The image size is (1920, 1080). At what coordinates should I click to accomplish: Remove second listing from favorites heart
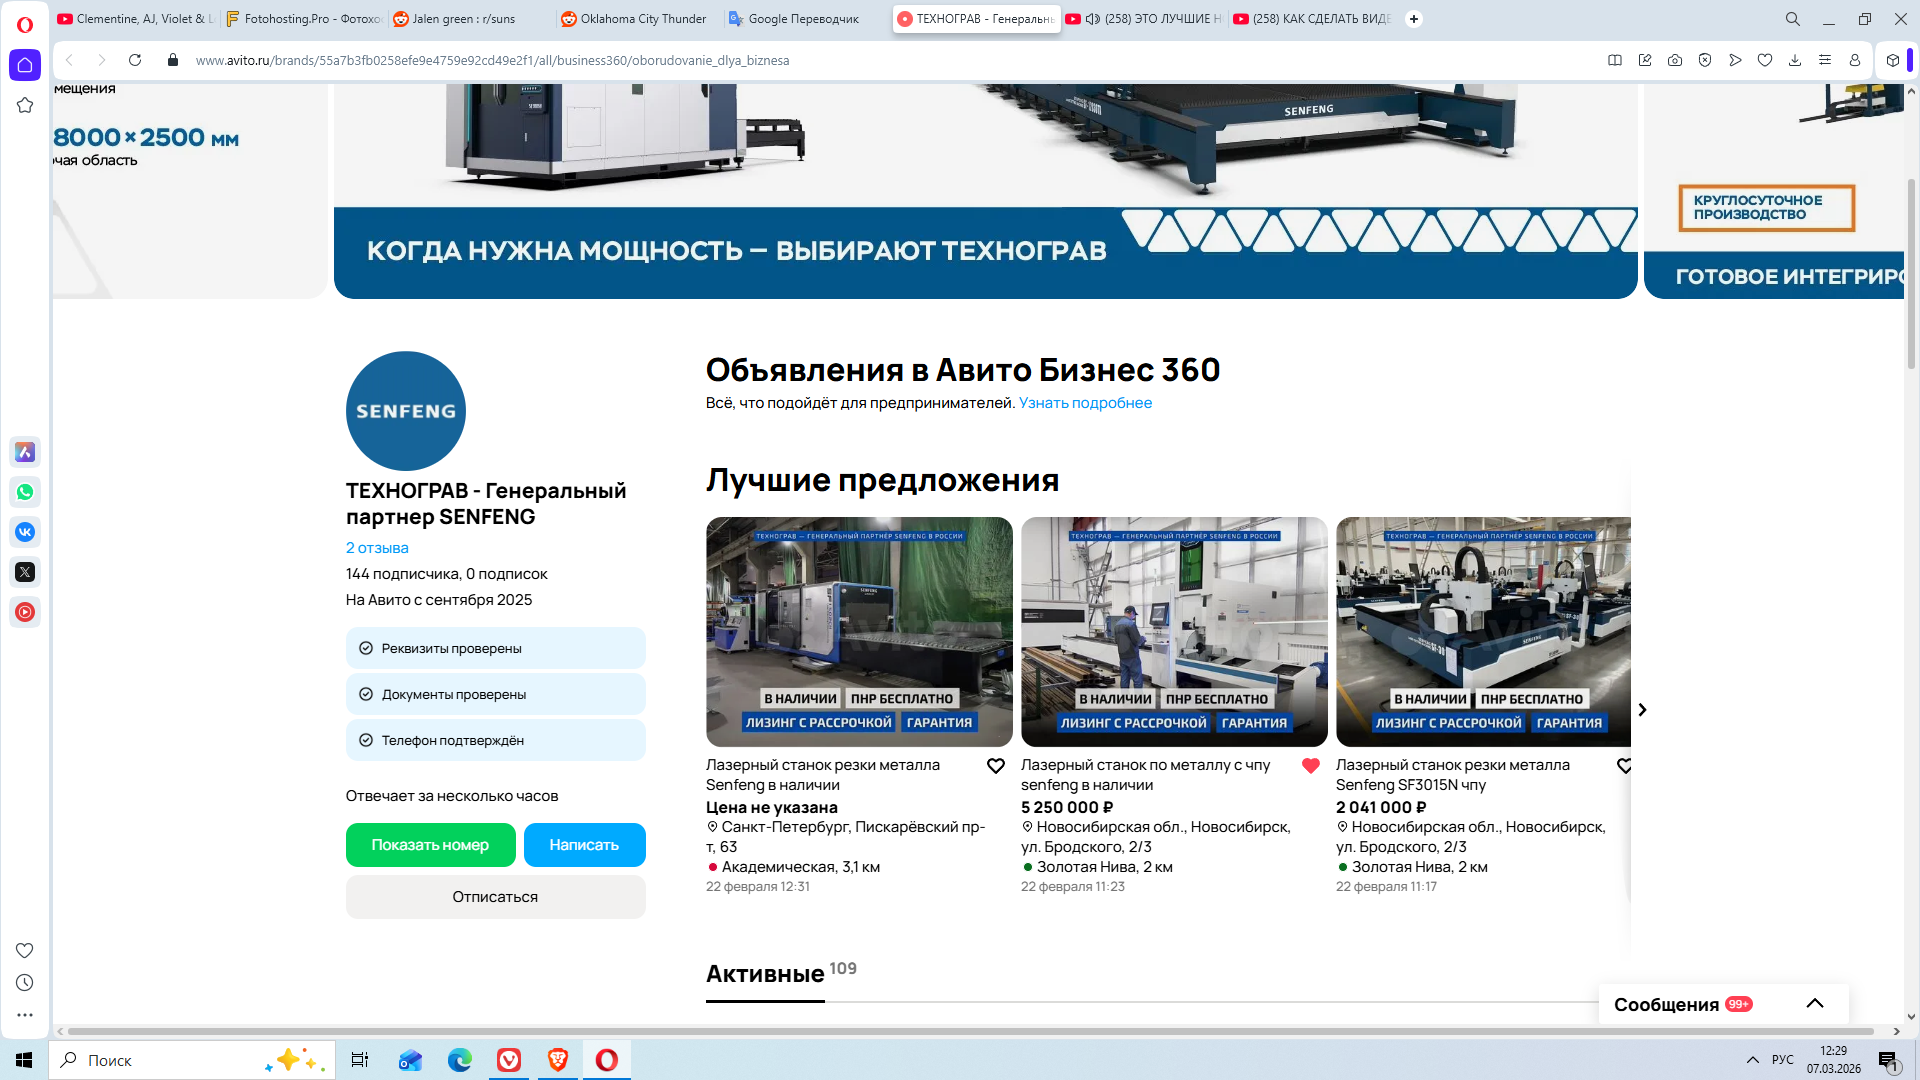1310,766
